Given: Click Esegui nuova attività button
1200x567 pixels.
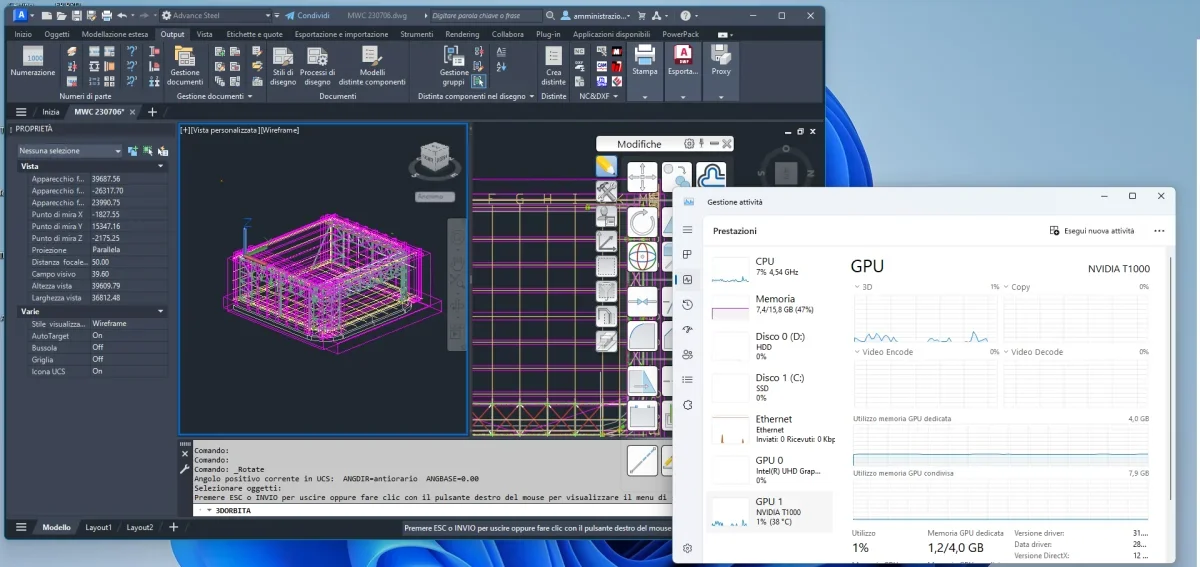Looking at the screenshot, I should (1092, 231).
